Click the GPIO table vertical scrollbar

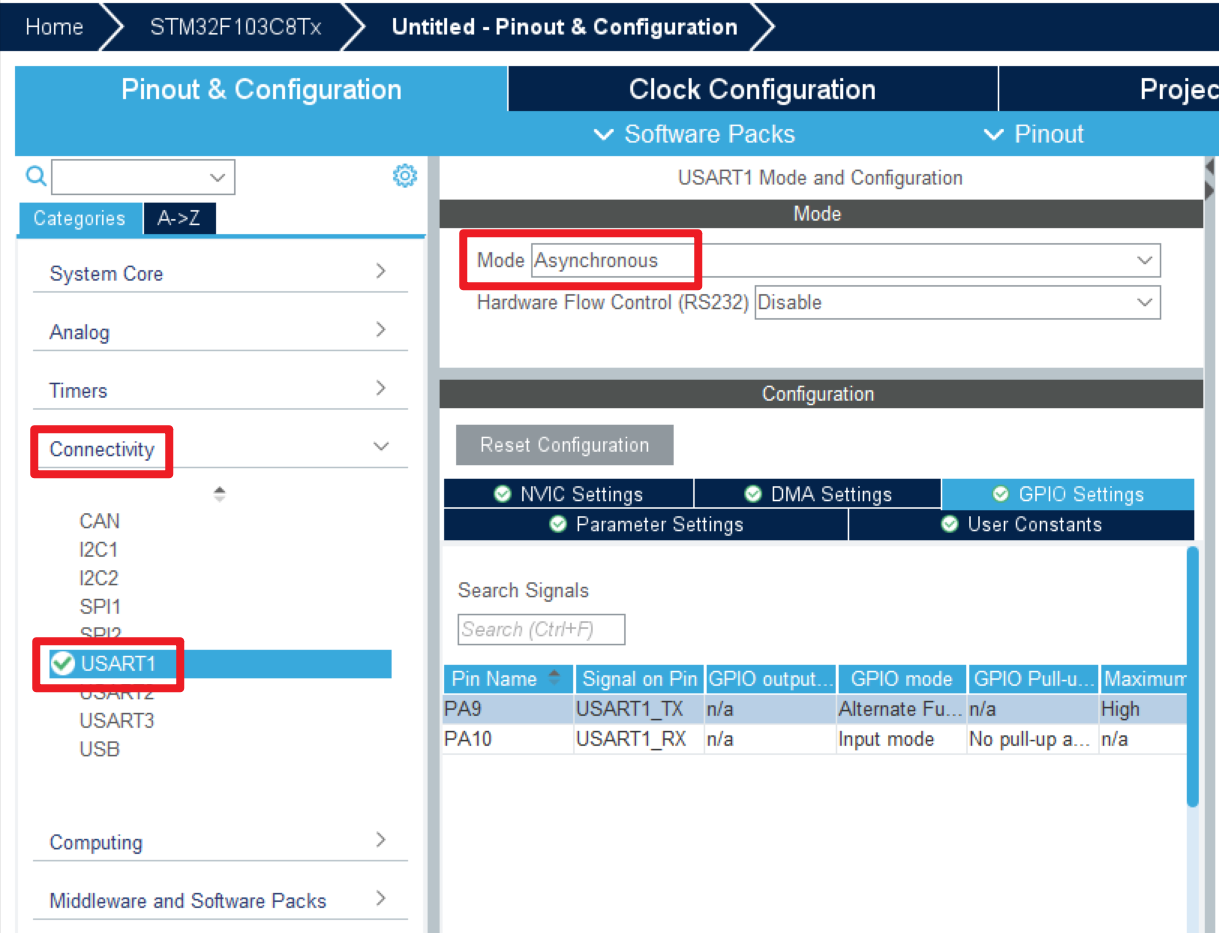click(x=1191, y=676)
